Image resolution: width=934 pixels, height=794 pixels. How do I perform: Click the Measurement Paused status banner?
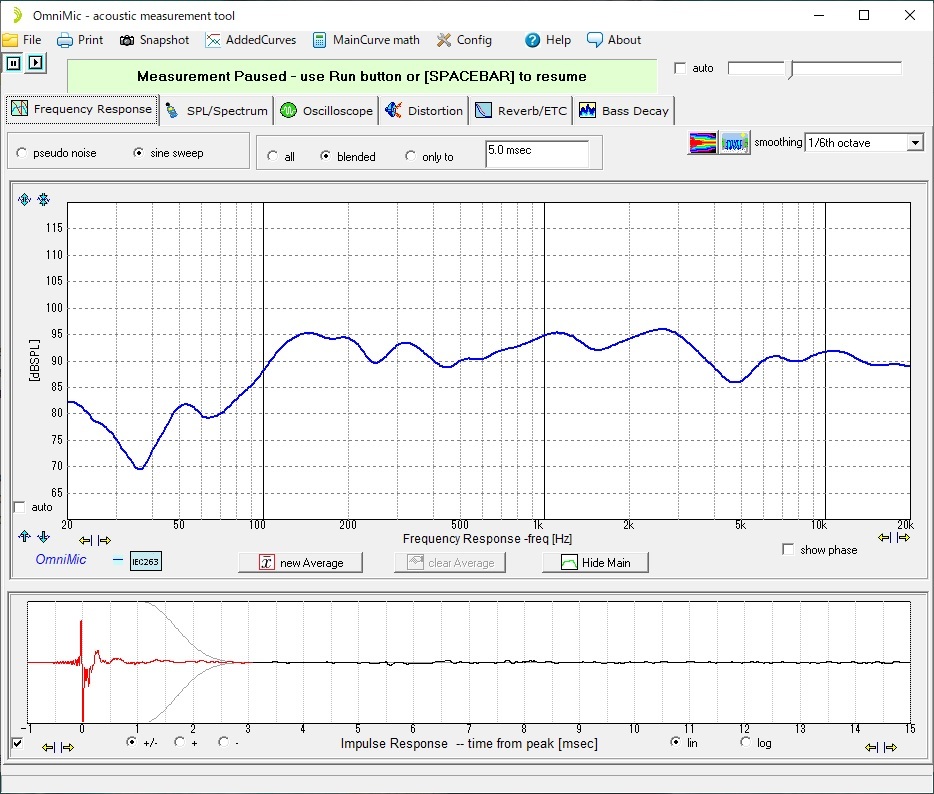362,76
